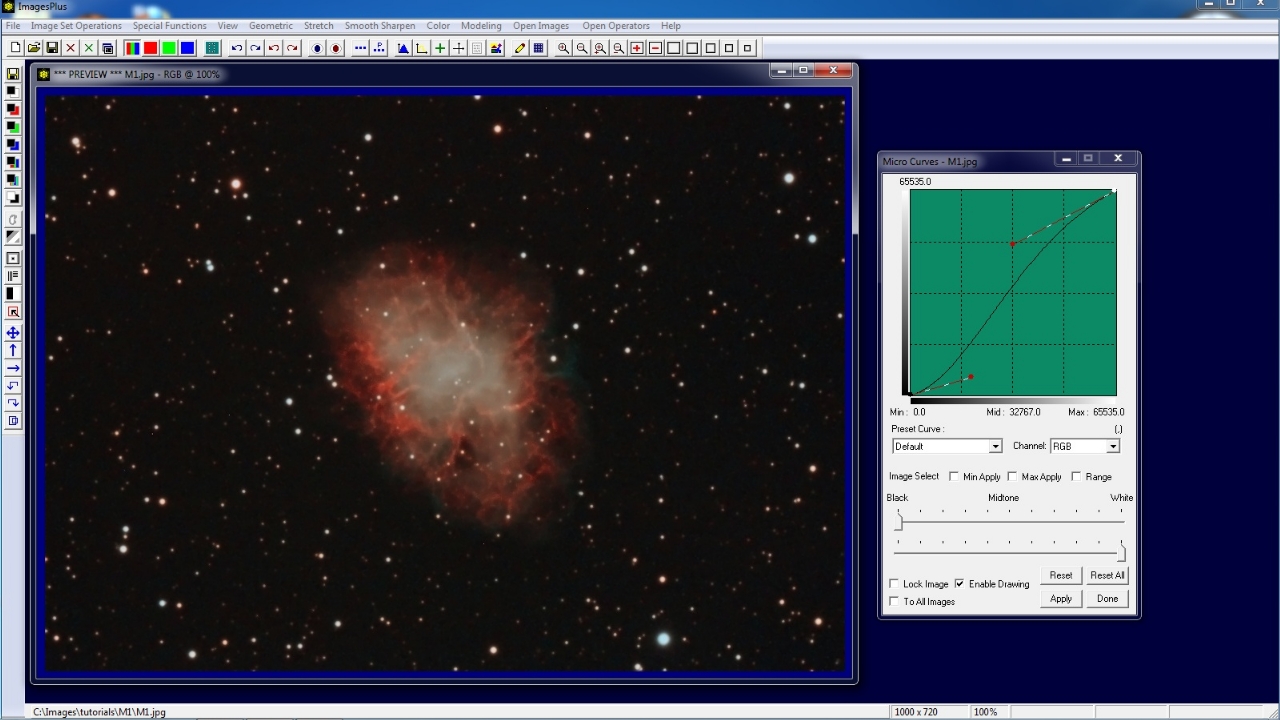This screenshot has height=720, width=1280.
Task: Click the Black point slider handle
Action: point(899,522)
